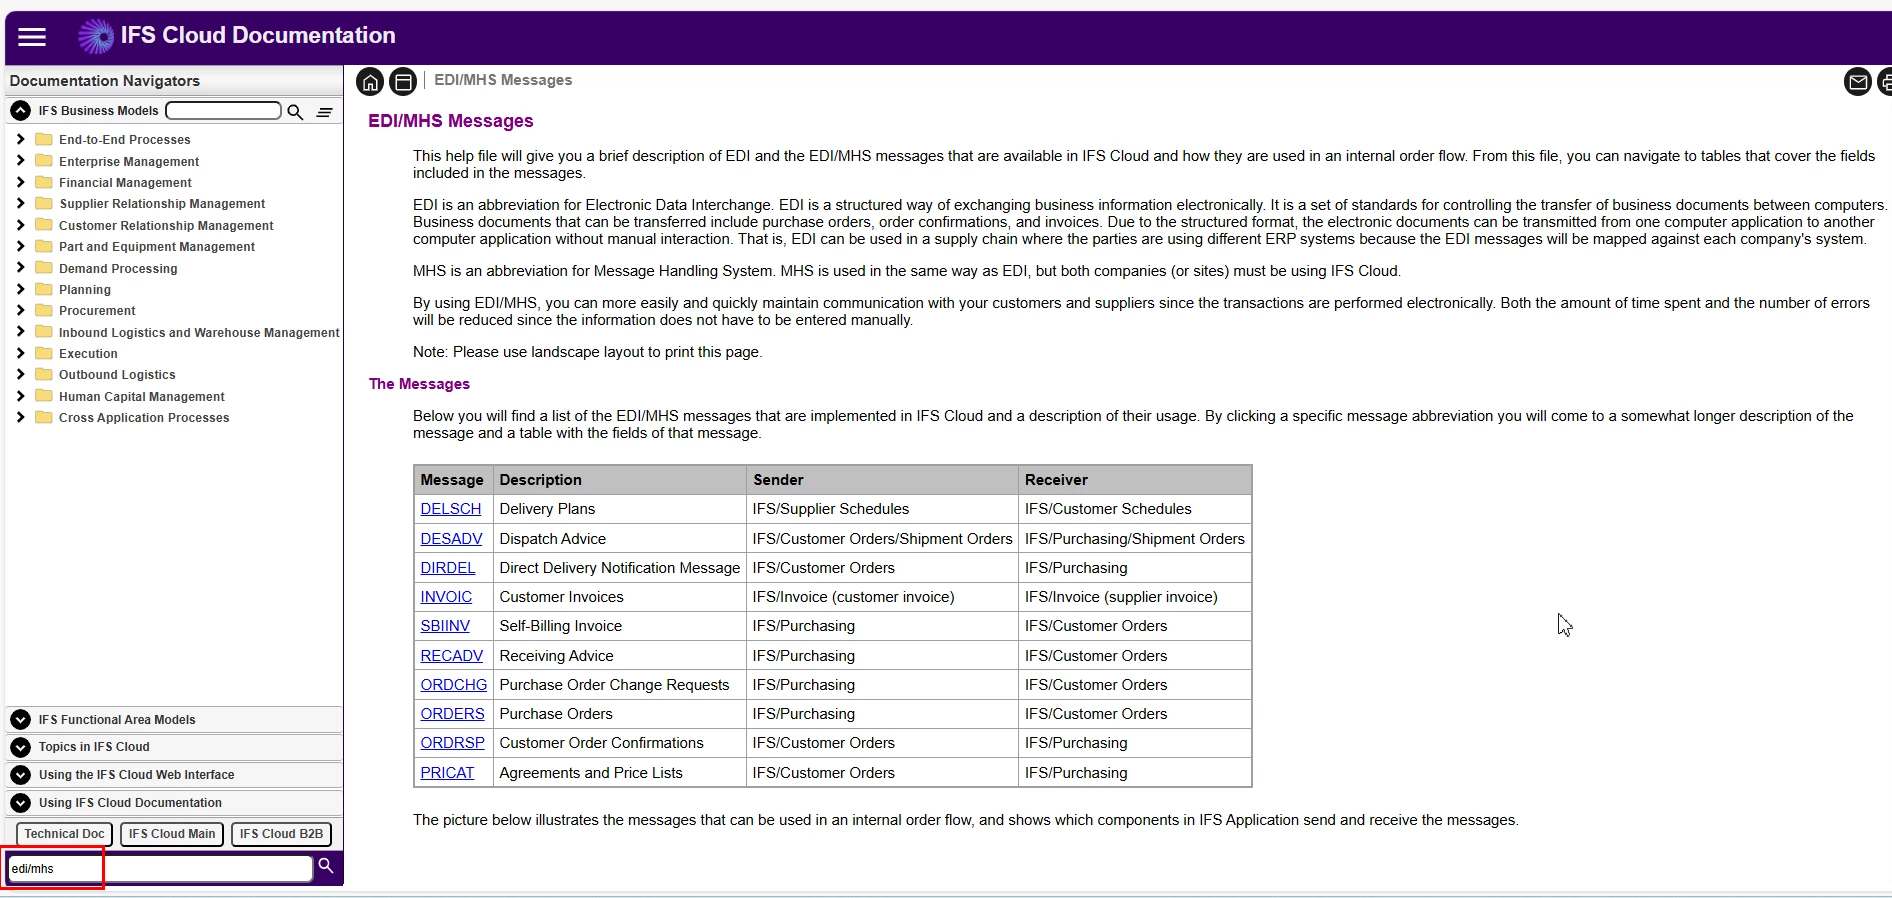Expand Customer Relationship Management node

(20, 225)
